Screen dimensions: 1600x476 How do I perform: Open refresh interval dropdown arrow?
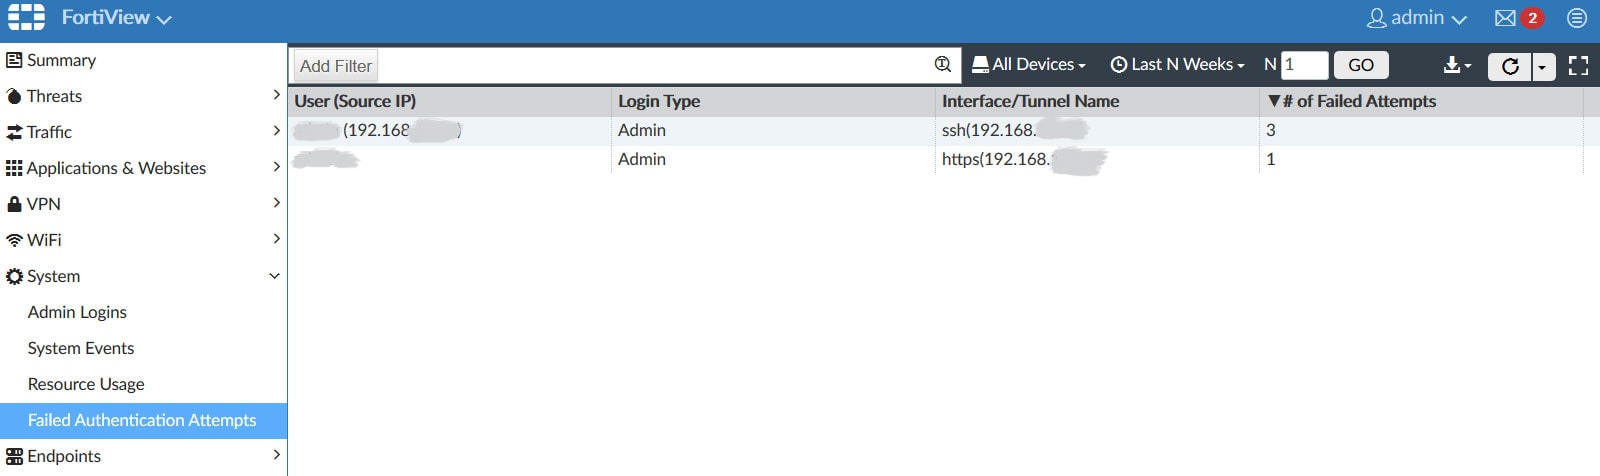1542,67
